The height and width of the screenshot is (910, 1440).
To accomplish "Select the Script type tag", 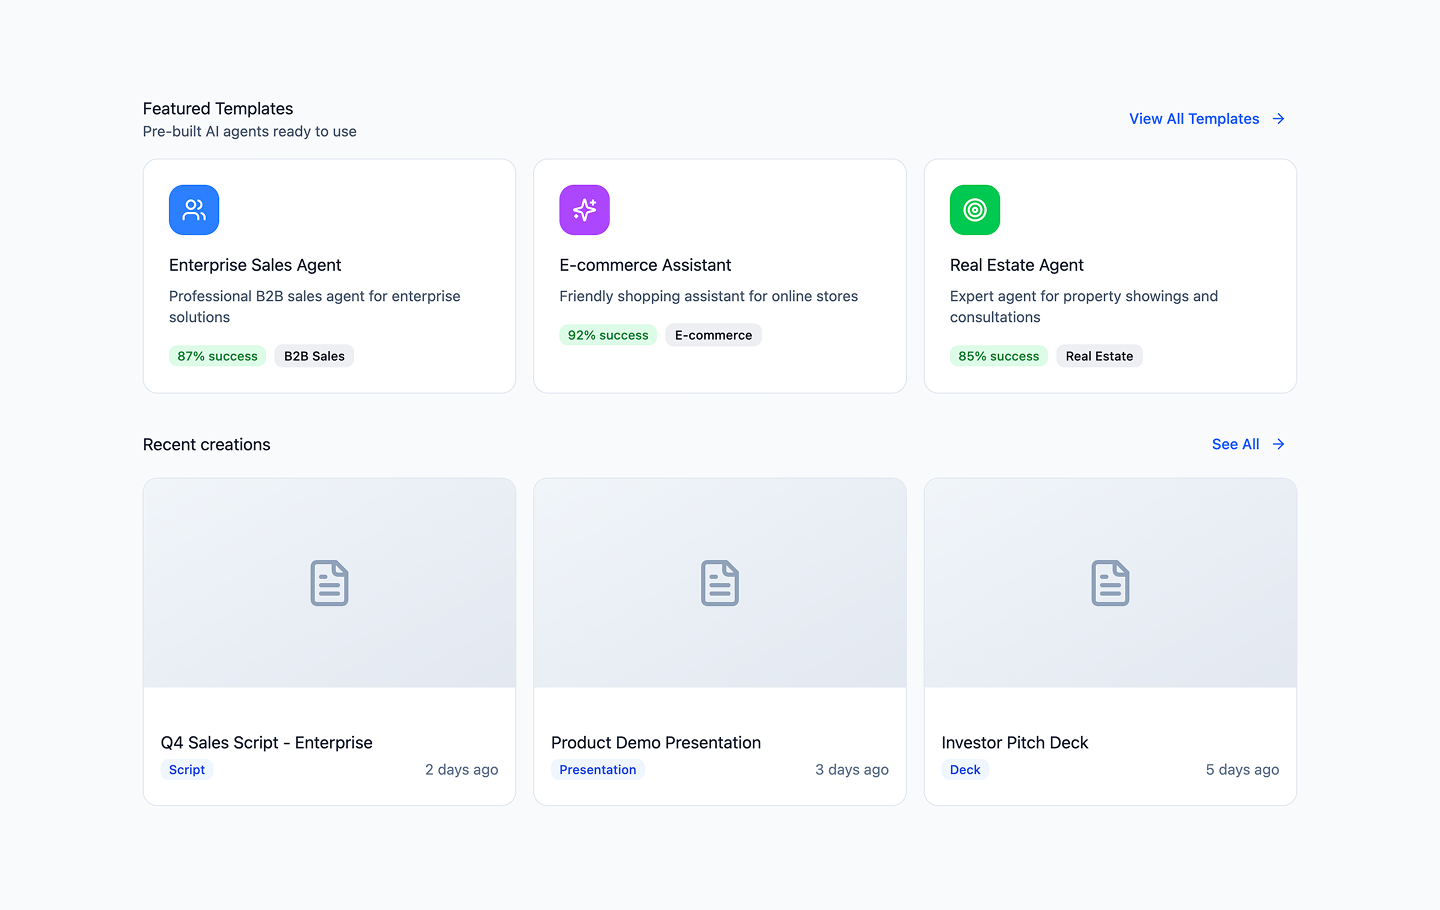I will point(187,770).
